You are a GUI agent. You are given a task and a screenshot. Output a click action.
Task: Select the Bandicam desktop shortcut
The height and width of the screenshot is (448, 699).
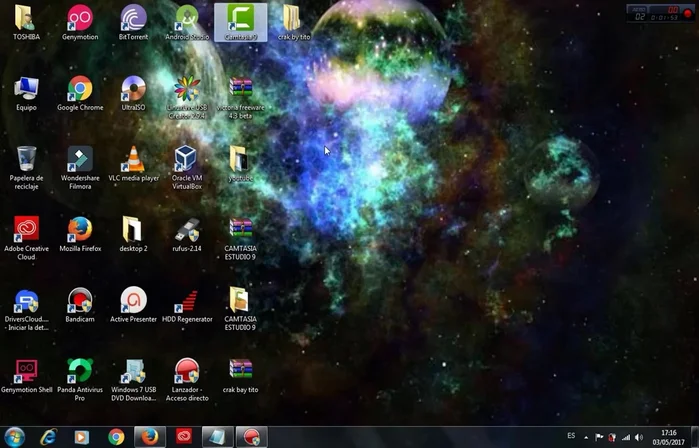79,300
